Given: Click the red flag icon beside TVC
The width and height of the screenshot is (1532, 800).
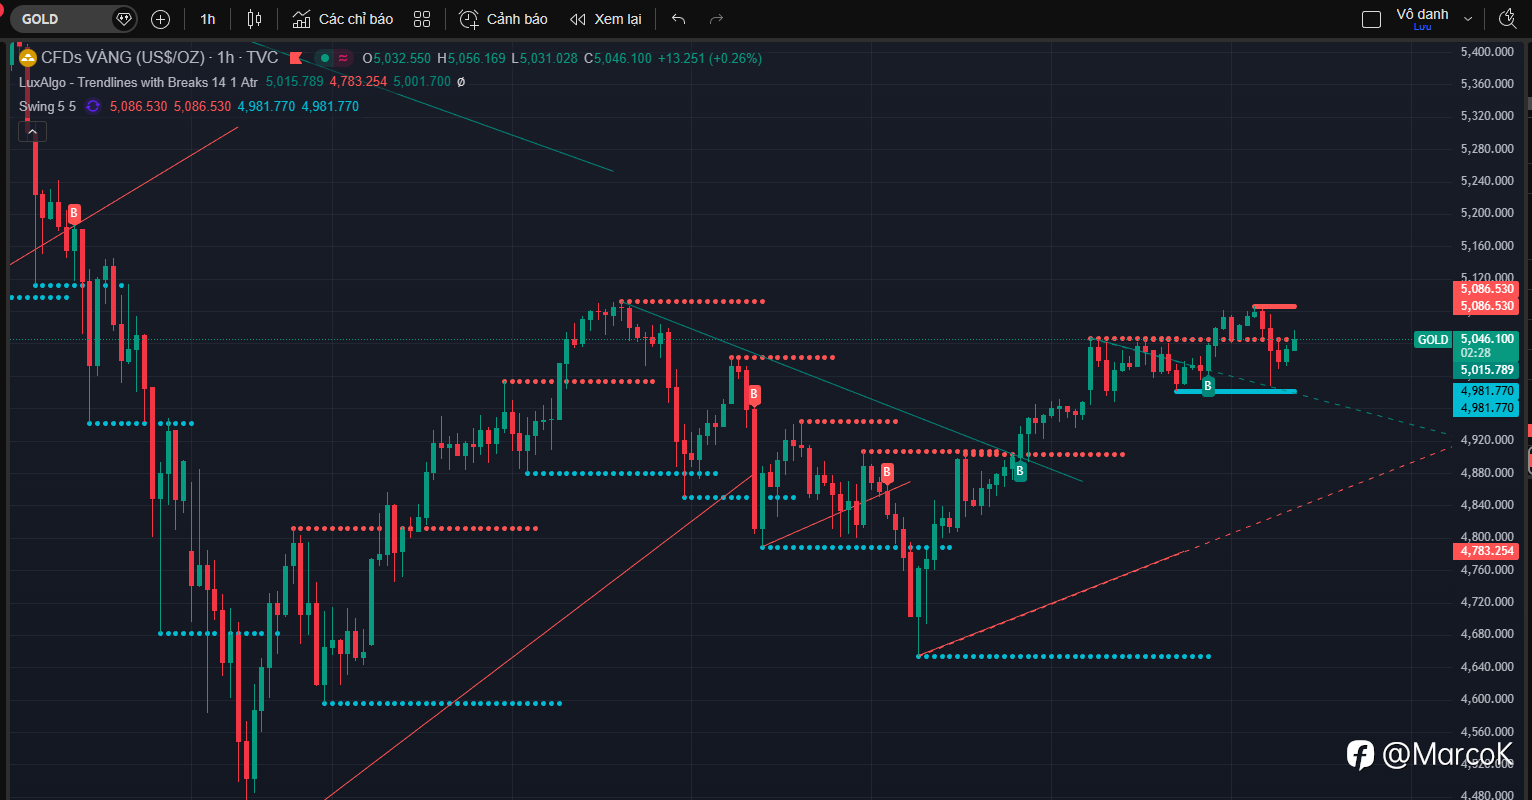Looking at the screenshot, I should pos(295,58).
